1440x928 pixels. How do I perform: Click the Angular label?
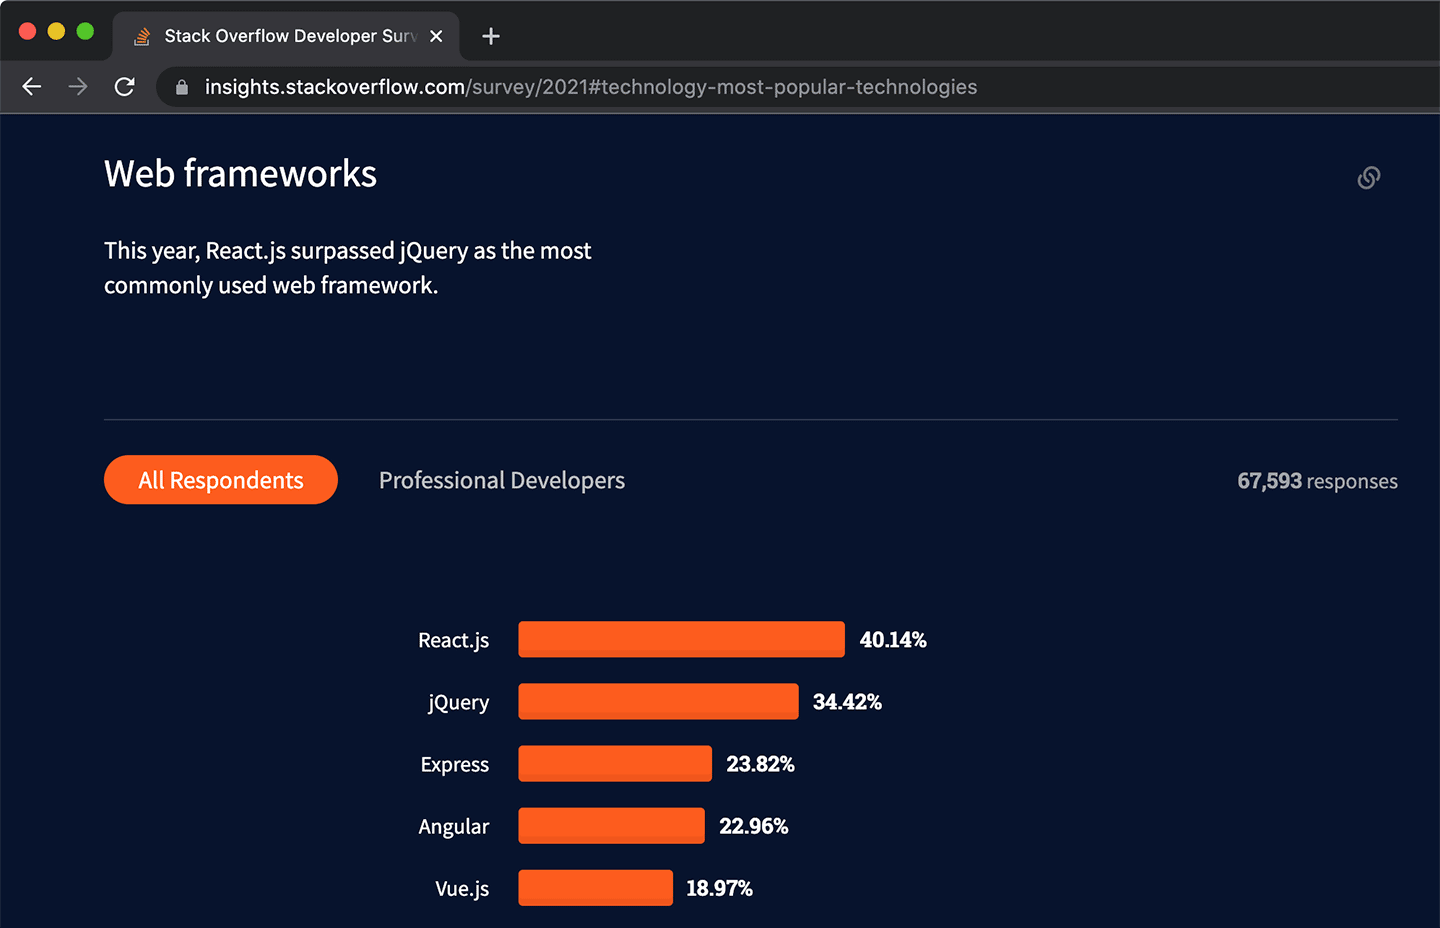click(x=453, y=827)
